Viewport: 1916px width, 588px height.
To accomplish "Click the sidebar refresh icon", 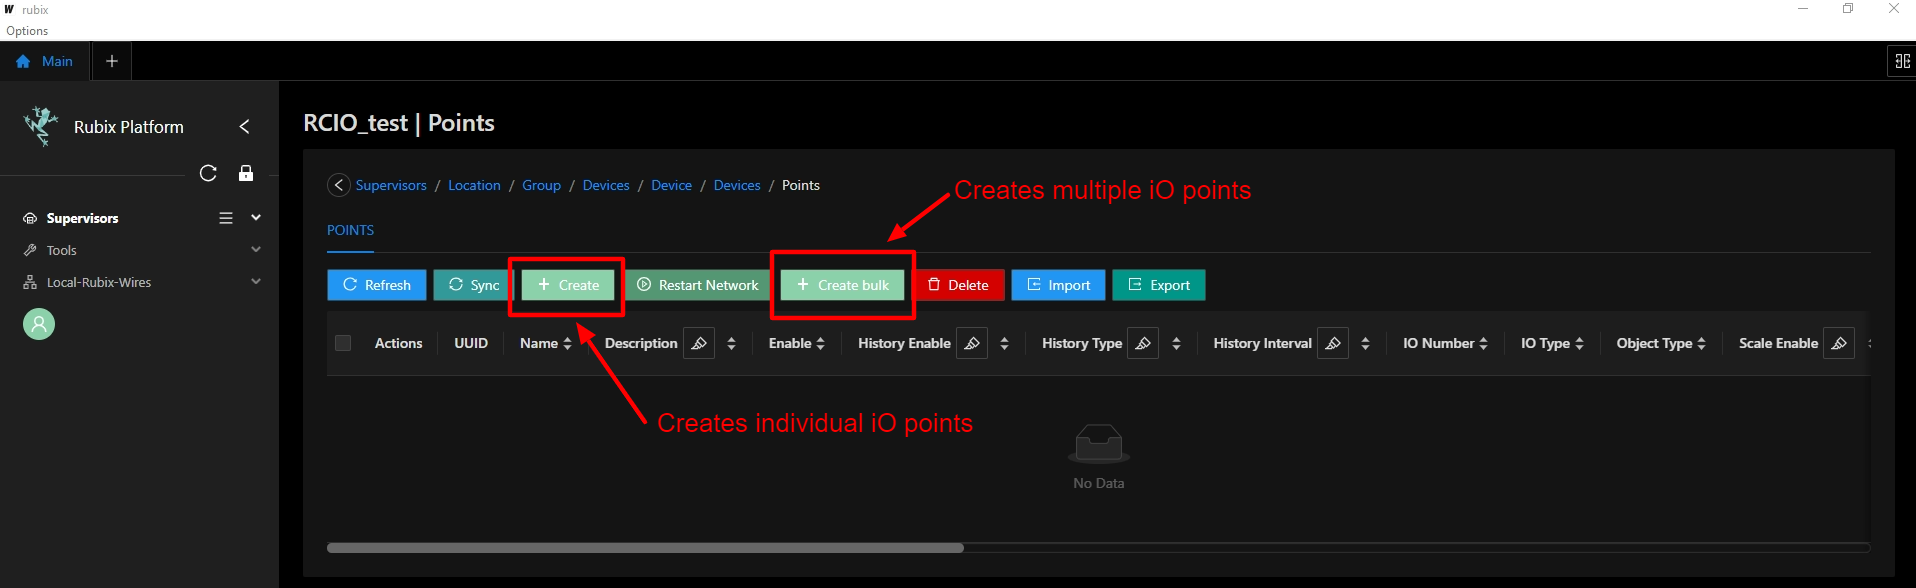I will (208, 173).
